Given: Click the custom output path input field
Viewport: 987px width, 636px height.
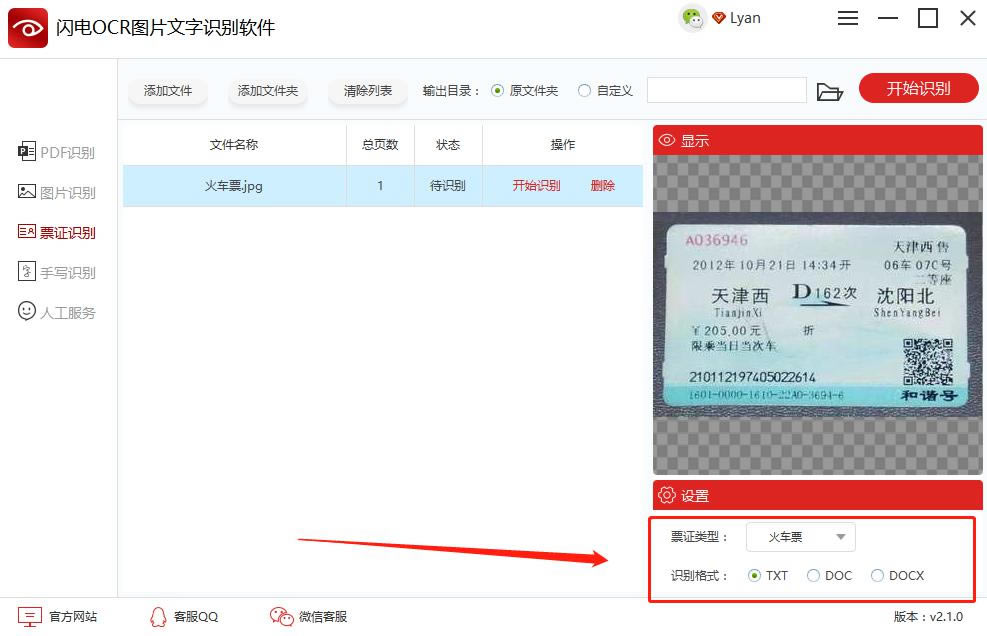Looking at the screenshot, I should click(x=726, y=89).
